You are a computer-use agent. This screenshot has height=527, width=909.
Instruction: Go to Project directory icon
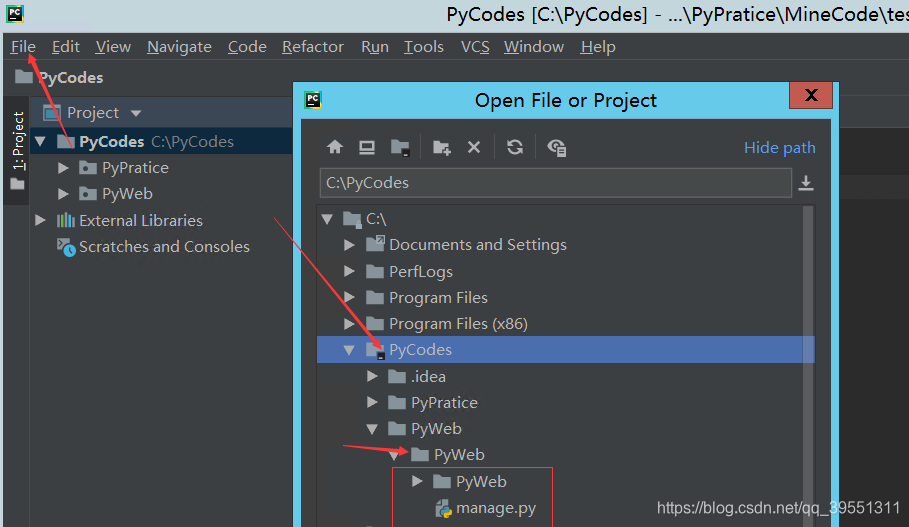tap(400, 148)
